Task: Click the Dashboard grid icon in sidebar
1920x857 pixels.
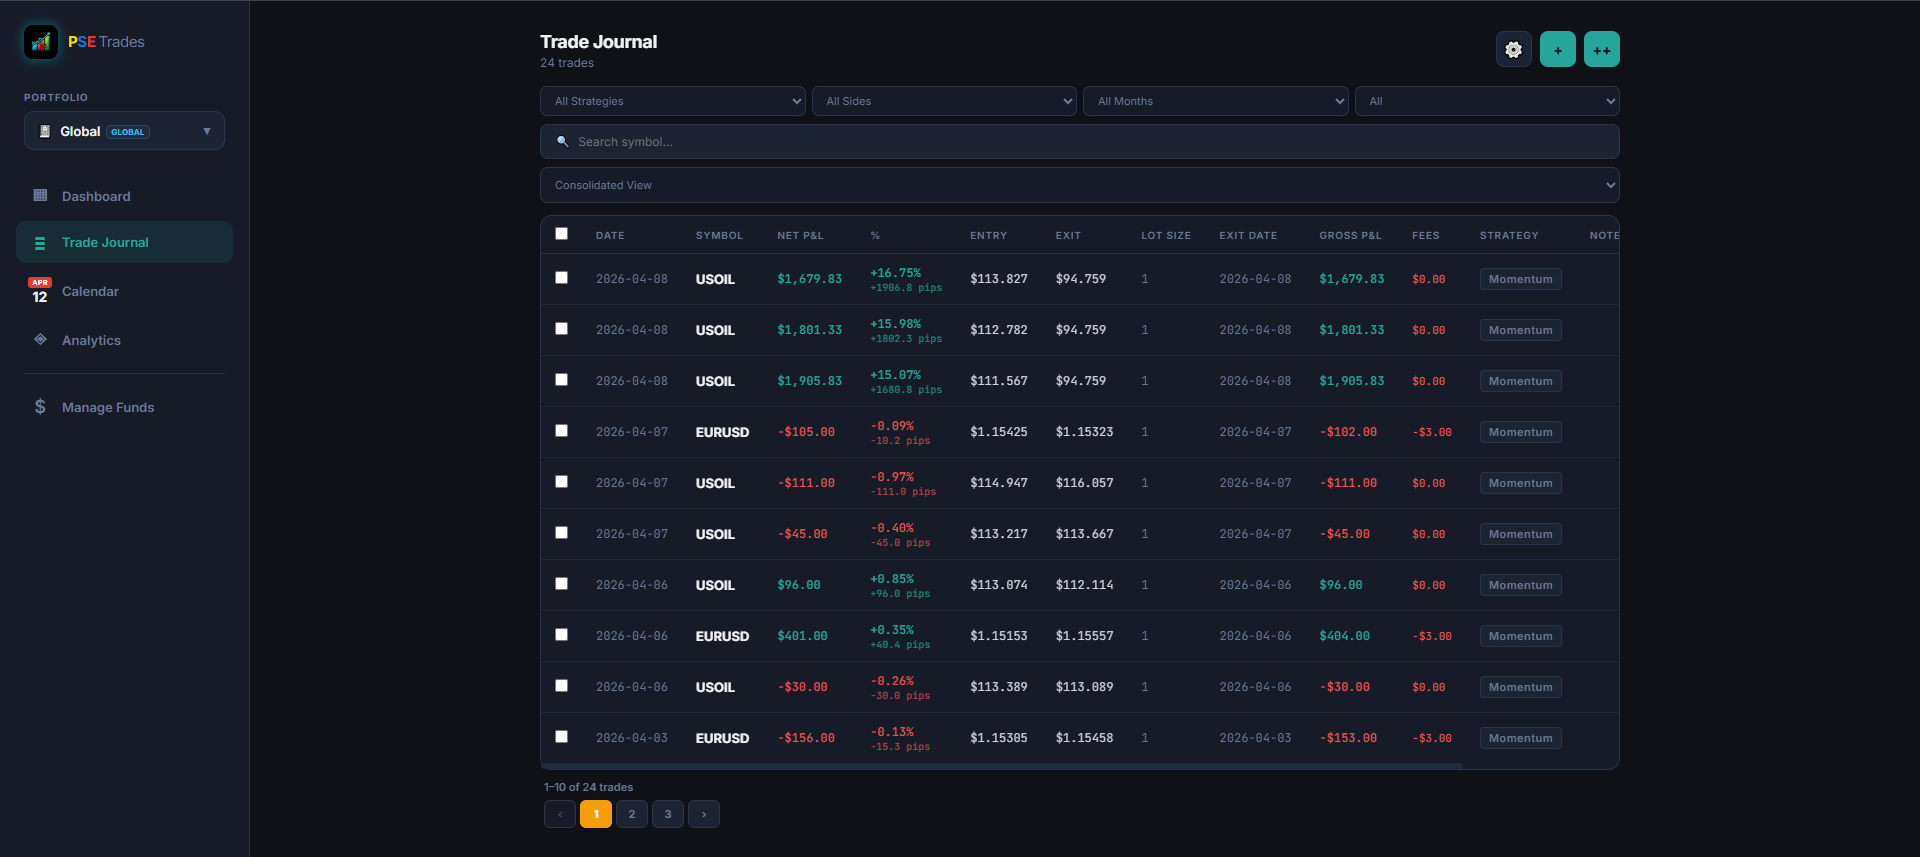Action: coord(40,196)
